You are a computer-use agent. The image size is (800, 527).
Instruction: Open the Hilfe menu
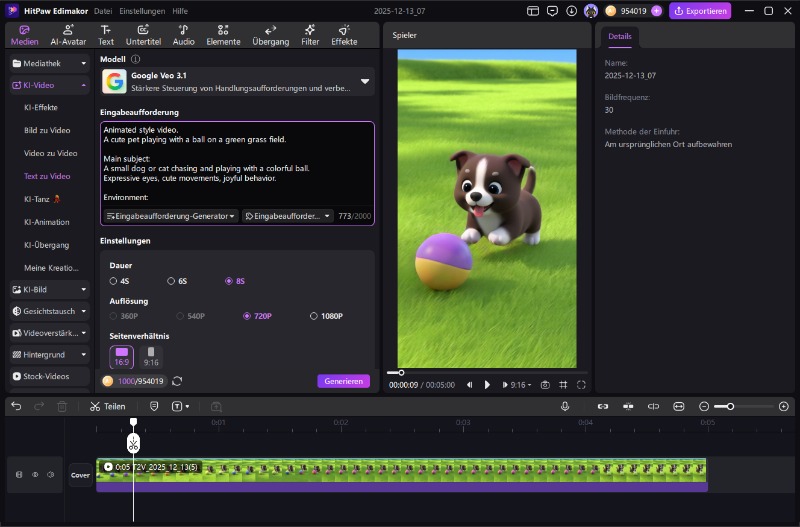(x=180, y=11)
